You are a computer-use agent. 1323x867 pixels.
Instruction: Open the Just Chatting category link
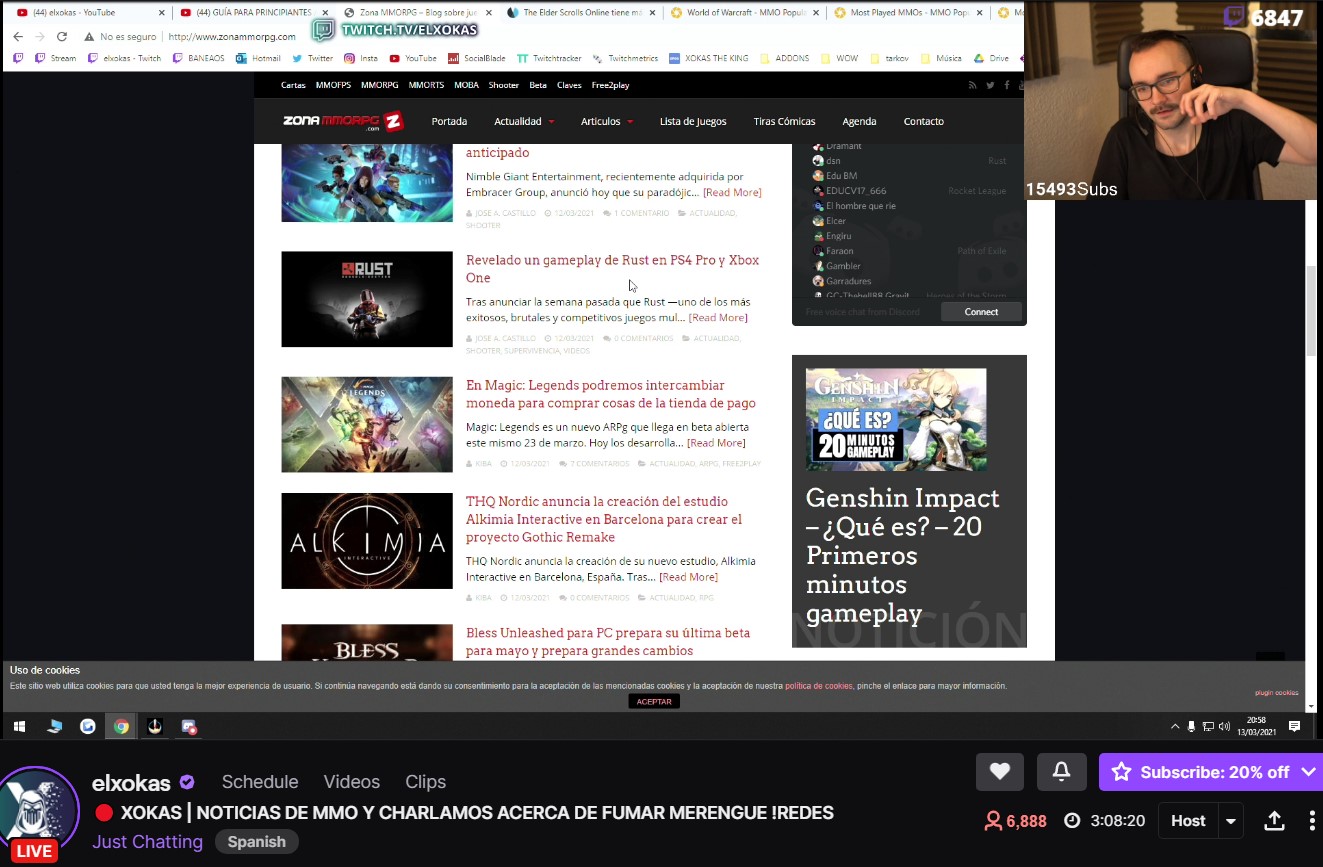[147, 842]
